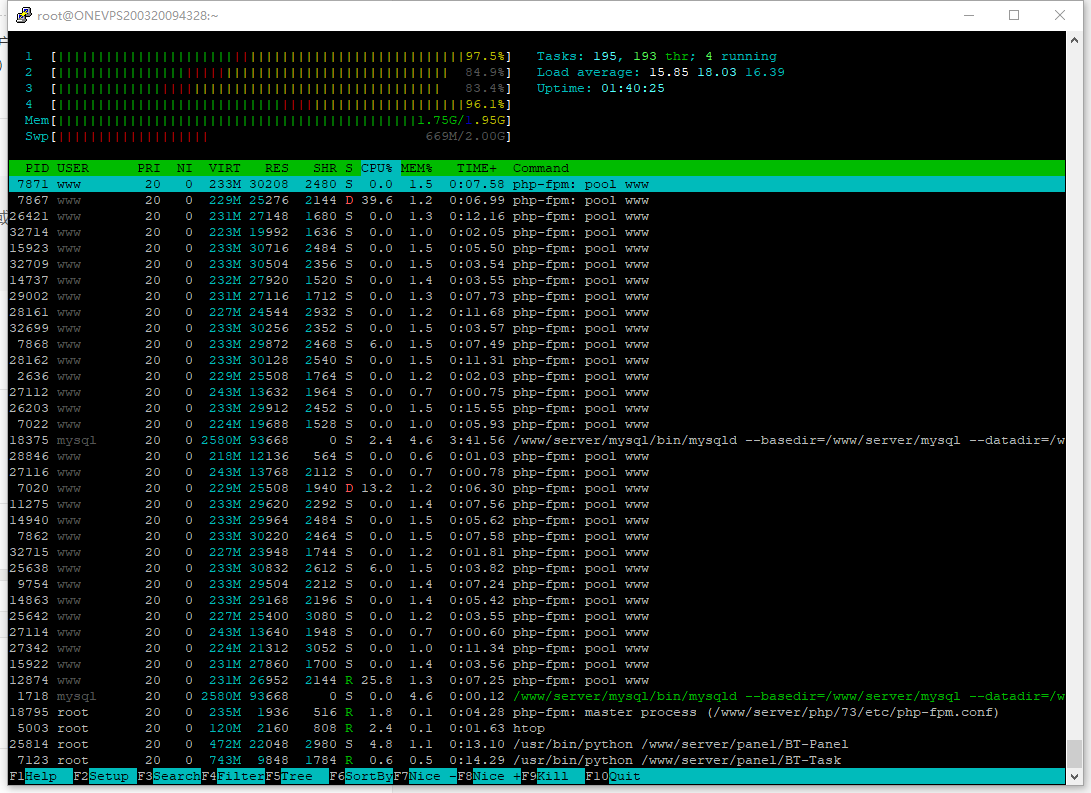Viewport: 1091px width, 793px height.
Task: Click the Load average readout
Action: pos(660,72)
